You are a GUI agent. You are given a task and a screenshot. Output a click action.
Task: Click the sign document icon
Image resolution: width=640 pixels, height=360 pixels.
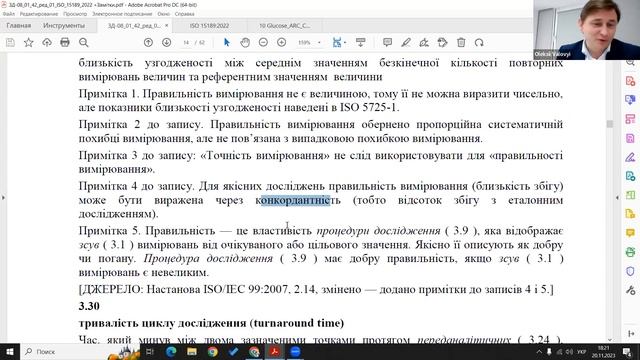point(424,42)
